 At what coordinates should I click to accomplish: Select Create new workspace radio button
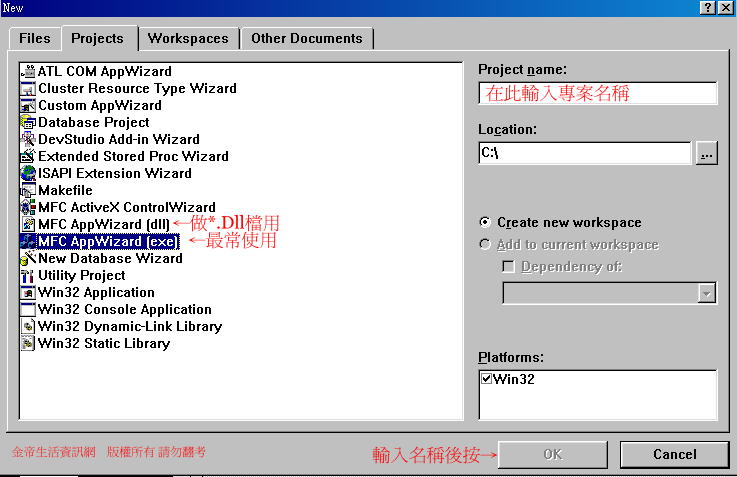point(485,222)
